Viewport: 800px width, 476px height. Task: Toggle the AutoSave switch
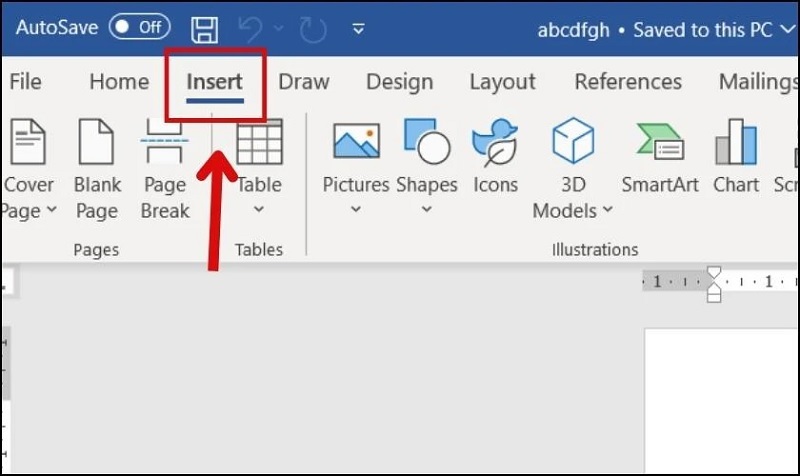tap(139, 28)
